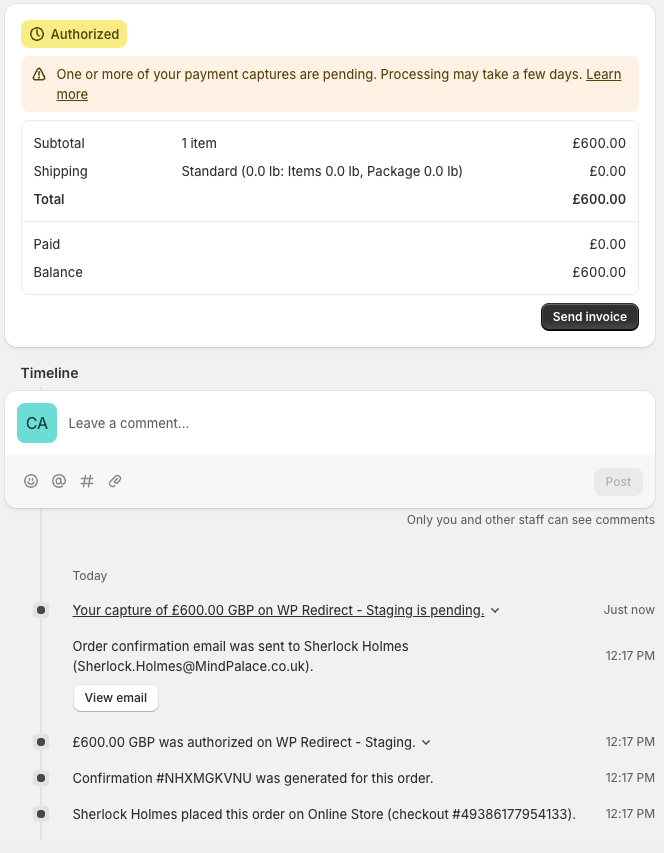Click the View email button
This screenshot has width=664, height=853.
coord(116,698)
